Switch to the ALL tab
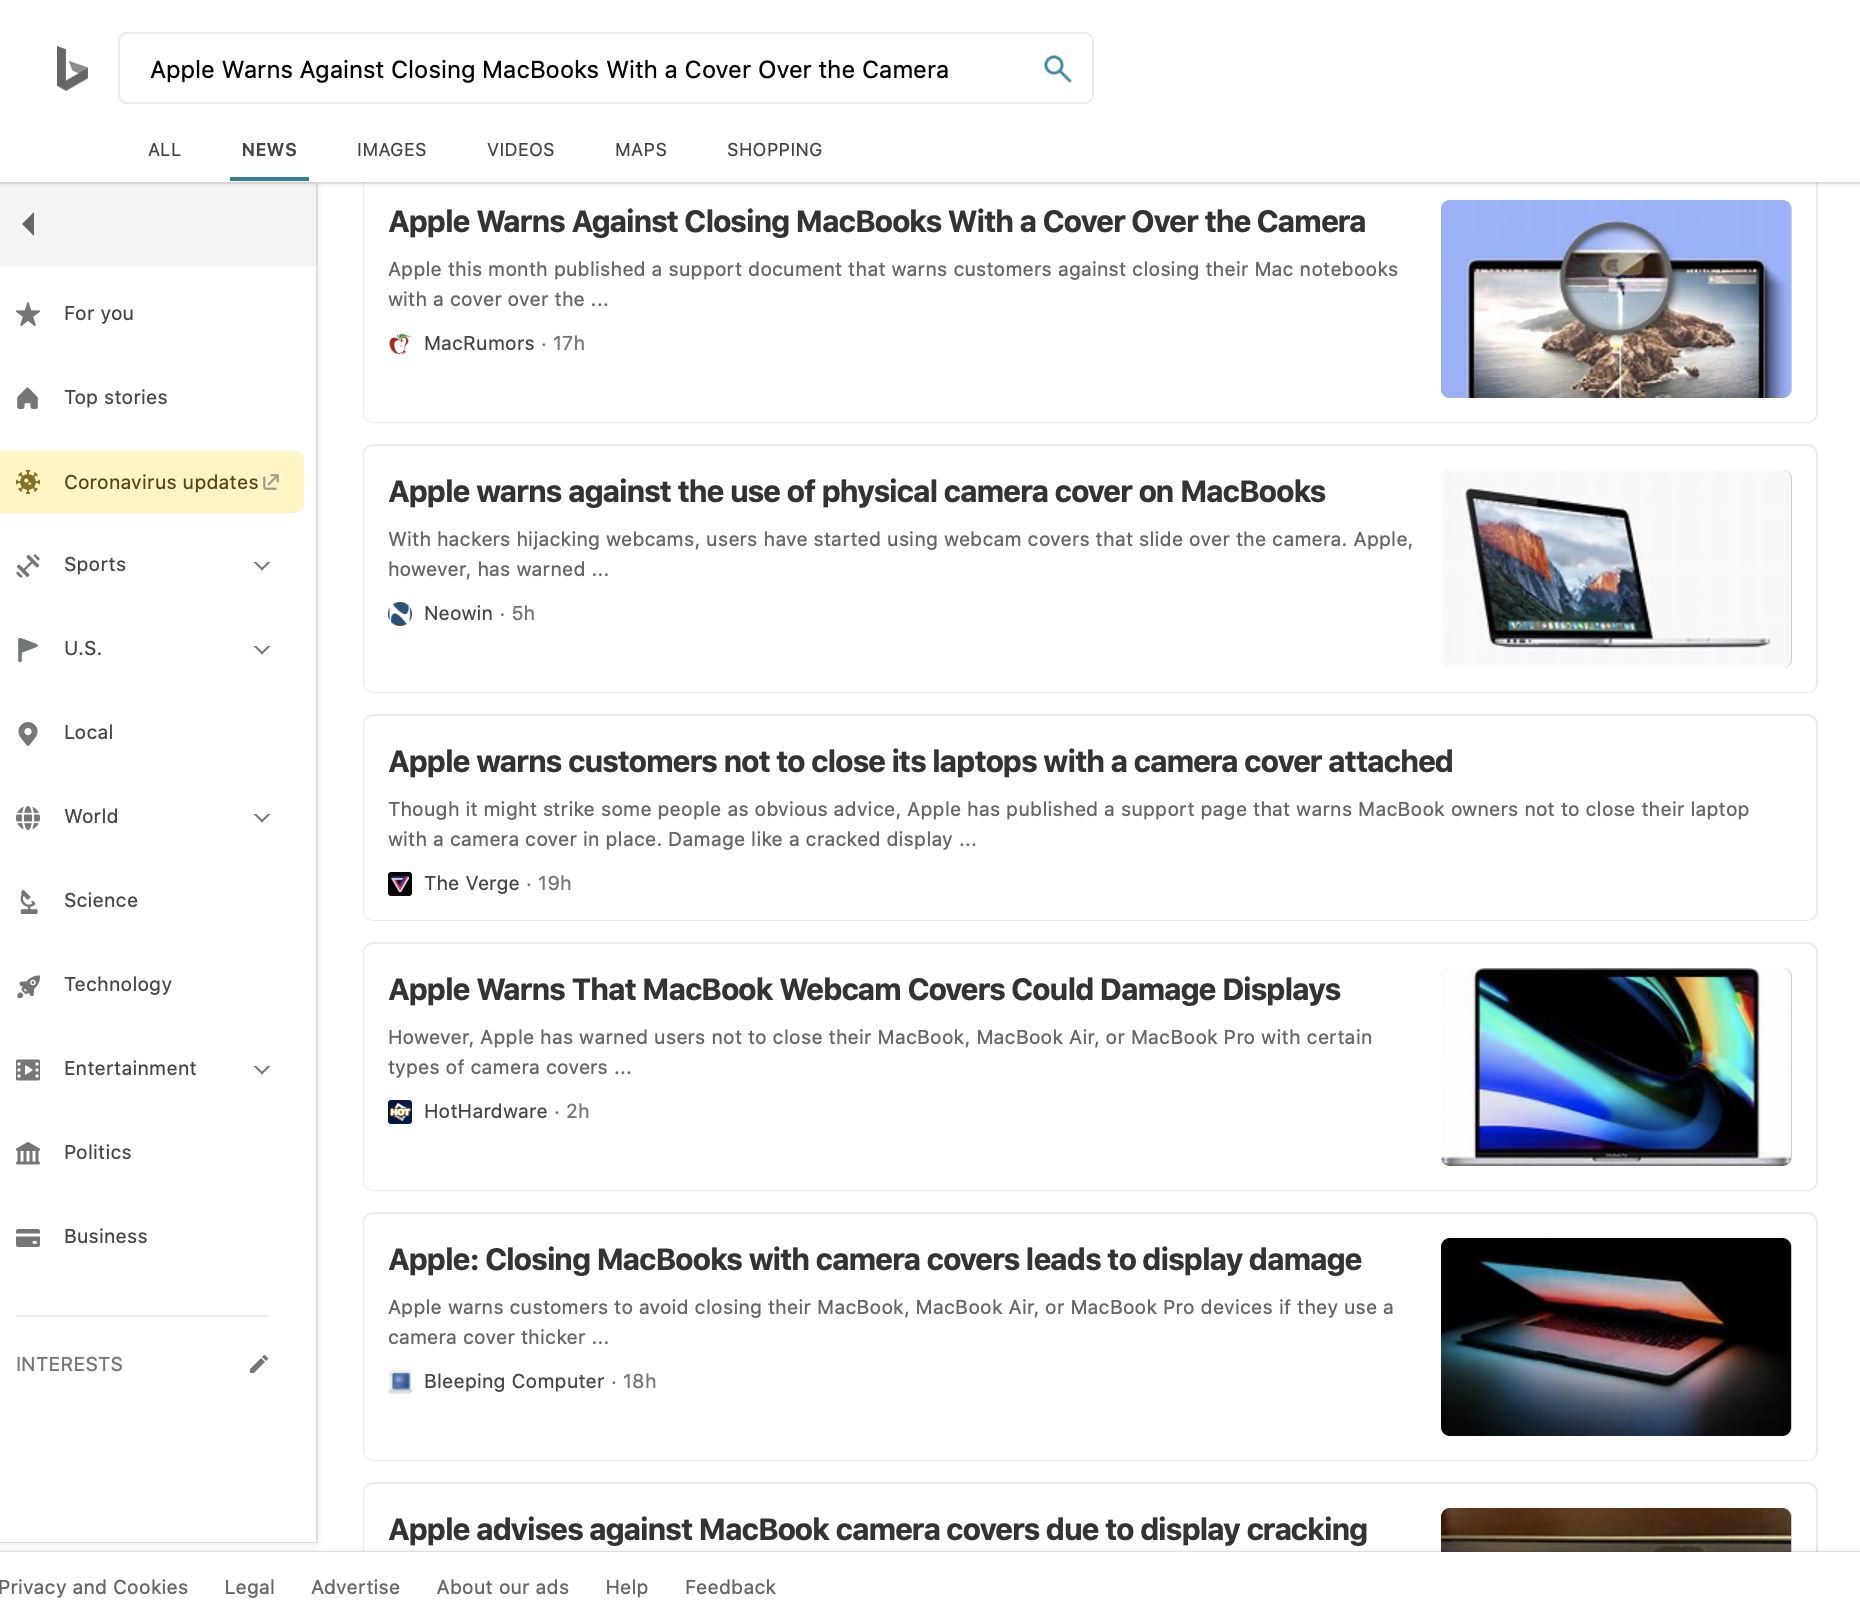Viewport: 1860px width, 1607px height. [164, 150]
